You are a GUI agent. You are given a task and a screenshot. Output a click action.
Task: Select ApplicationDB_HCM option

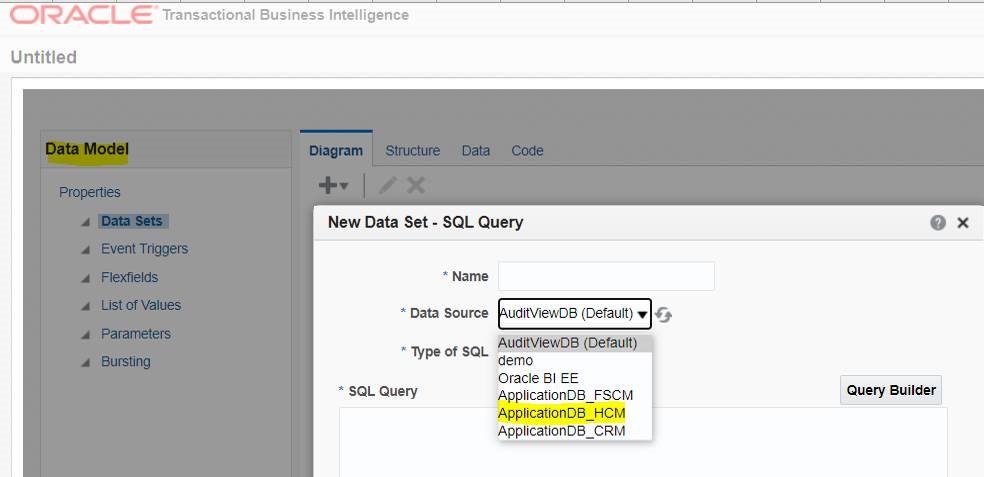click(575, 413)
